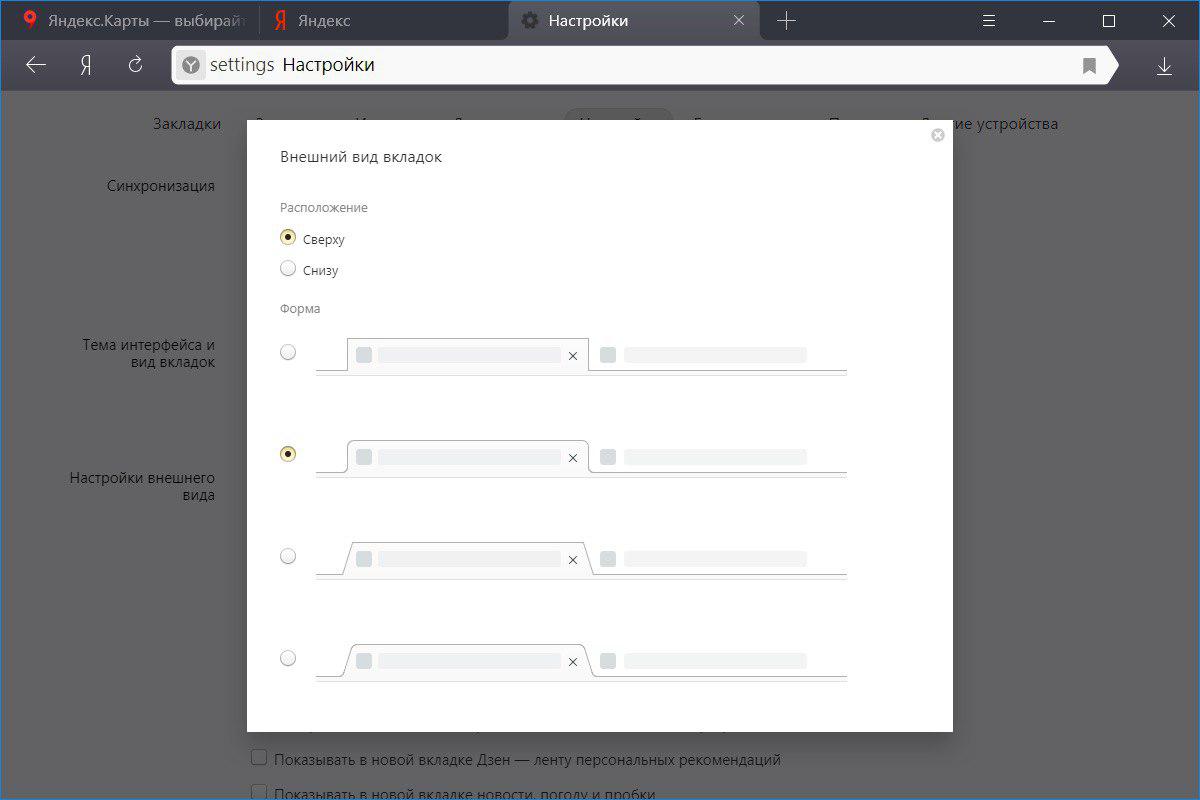Toggle Дзен feed in new tab checkbox
This screenshot has width=1200, height=800.
click(259, 759)
